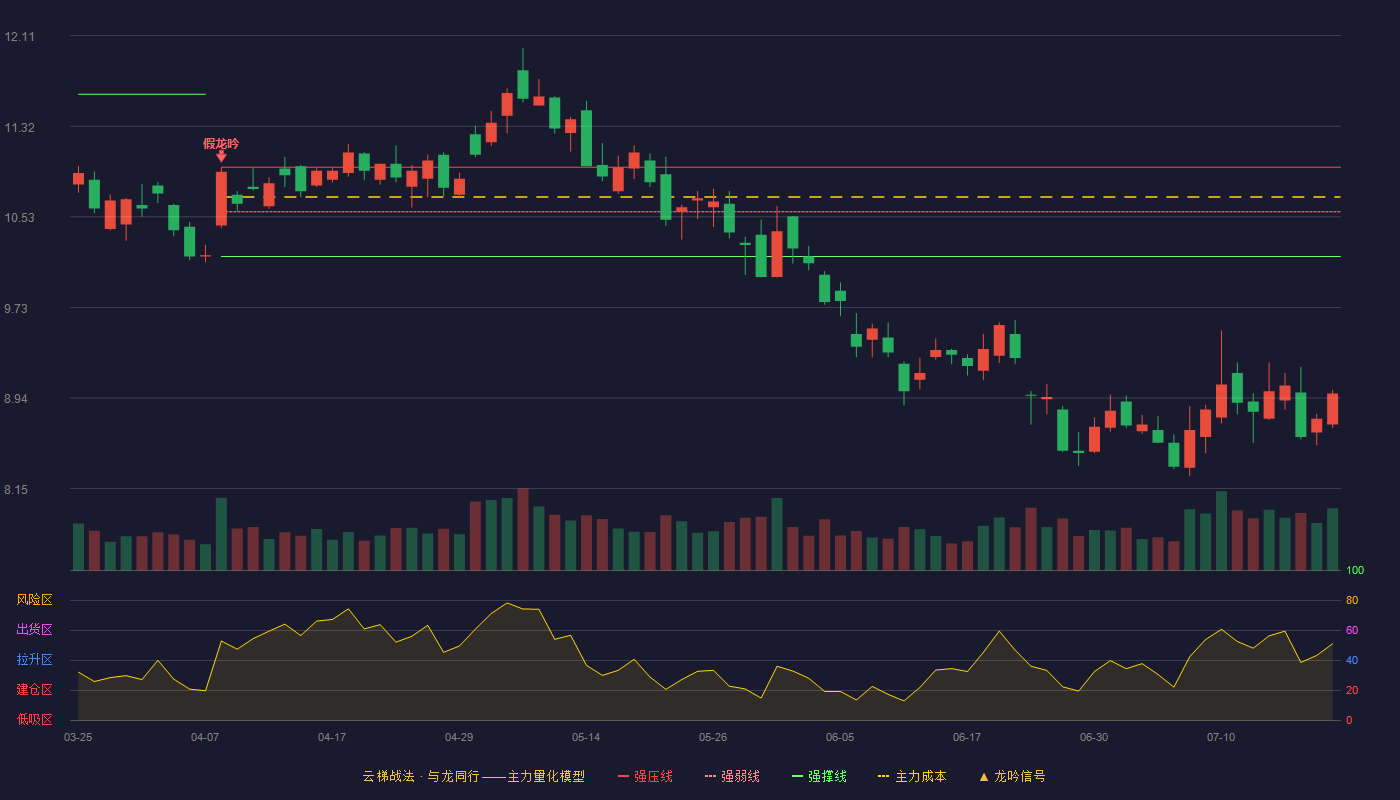
Task: Toggle the 龙吟信号 legend entry
Action: point(1012,776)
